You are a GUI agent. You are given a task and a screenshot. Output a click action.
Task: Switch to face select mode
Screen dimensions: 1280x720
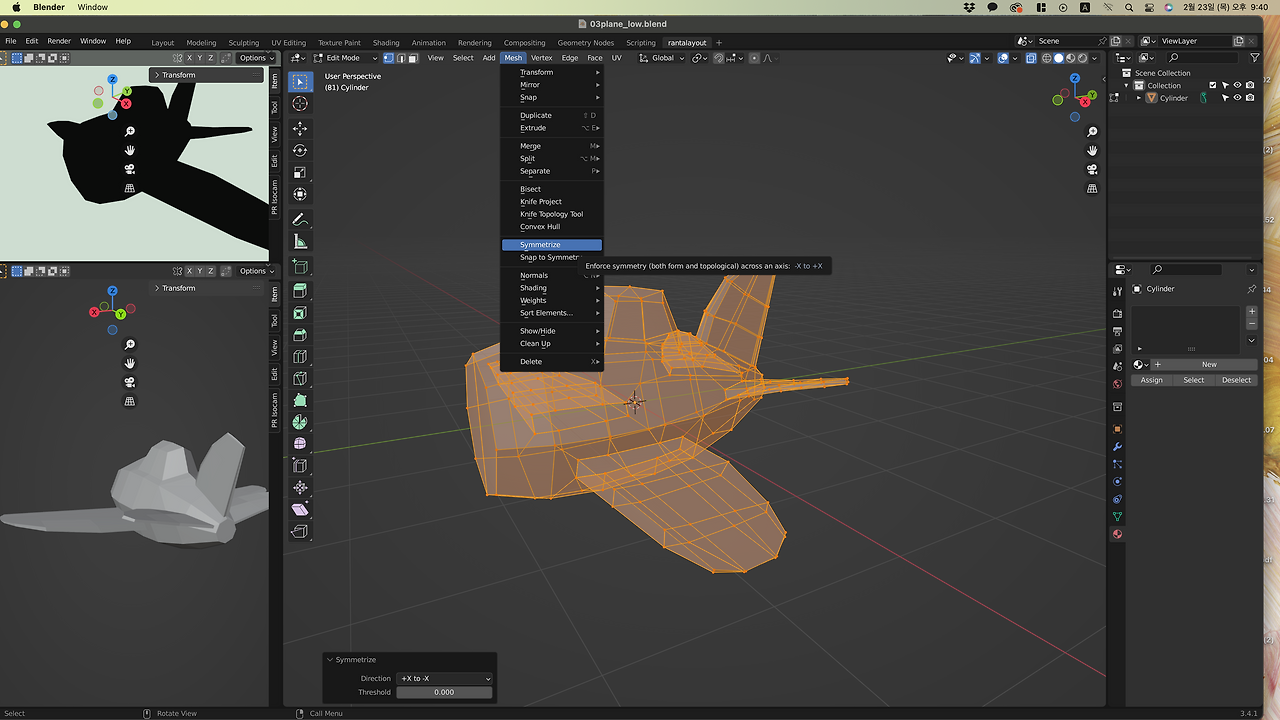pyautogui.click(x=412, y=58)
